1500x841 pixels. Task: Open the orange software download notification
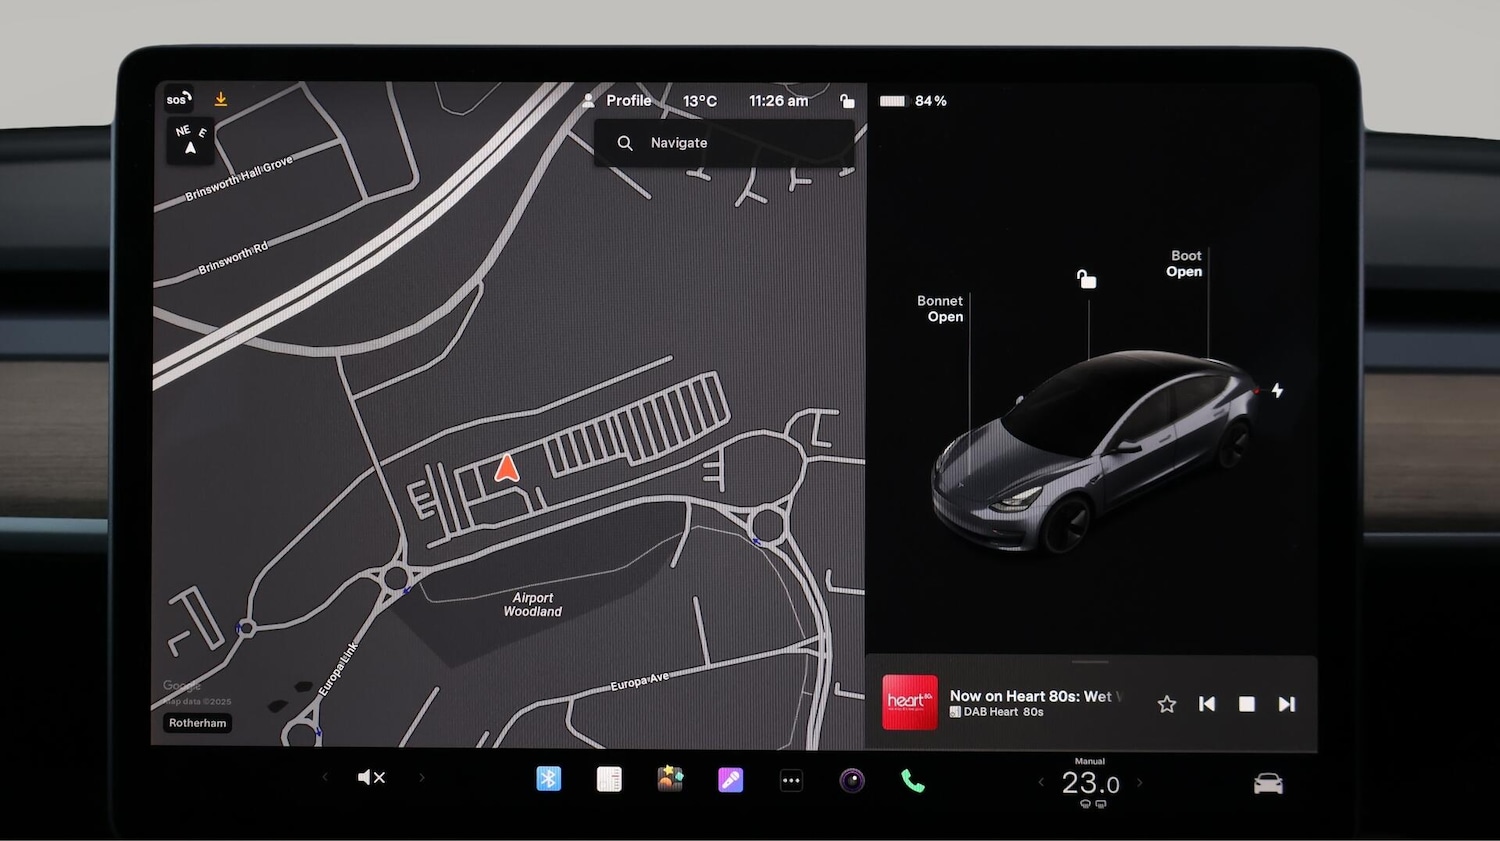(x=221, y=99)
